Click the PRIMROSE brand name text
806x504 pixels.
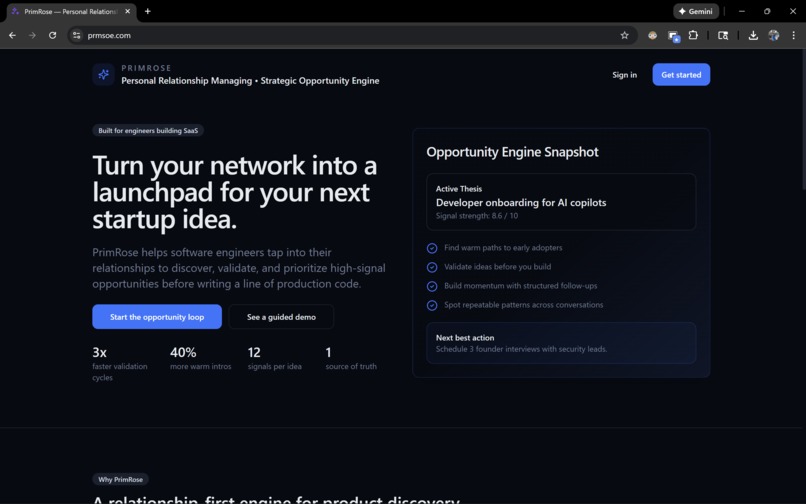pyautogui.click(x=146, y=68)
